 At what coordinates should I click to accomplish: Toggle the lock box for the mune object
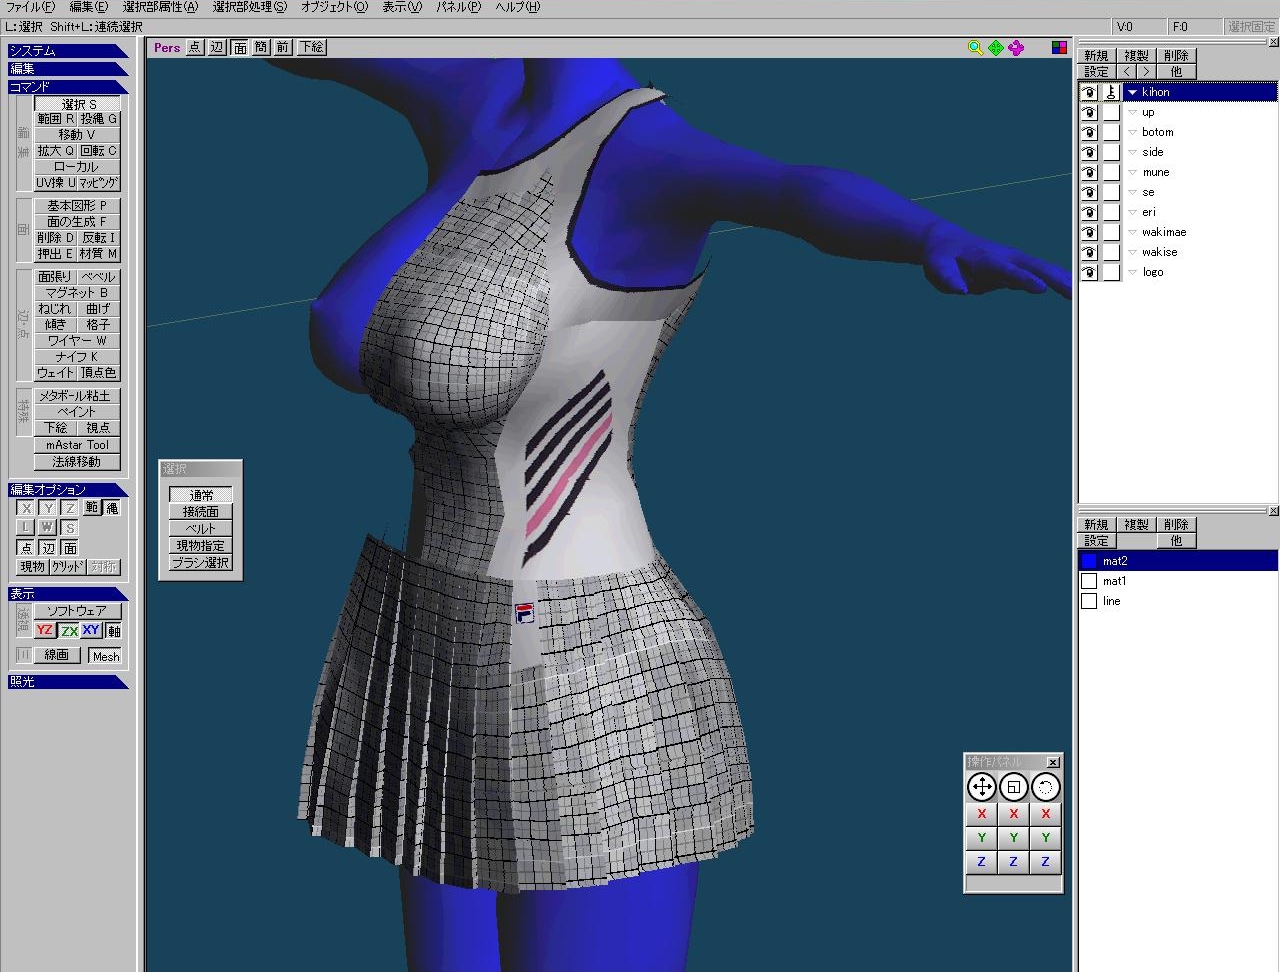[1111, 172]
